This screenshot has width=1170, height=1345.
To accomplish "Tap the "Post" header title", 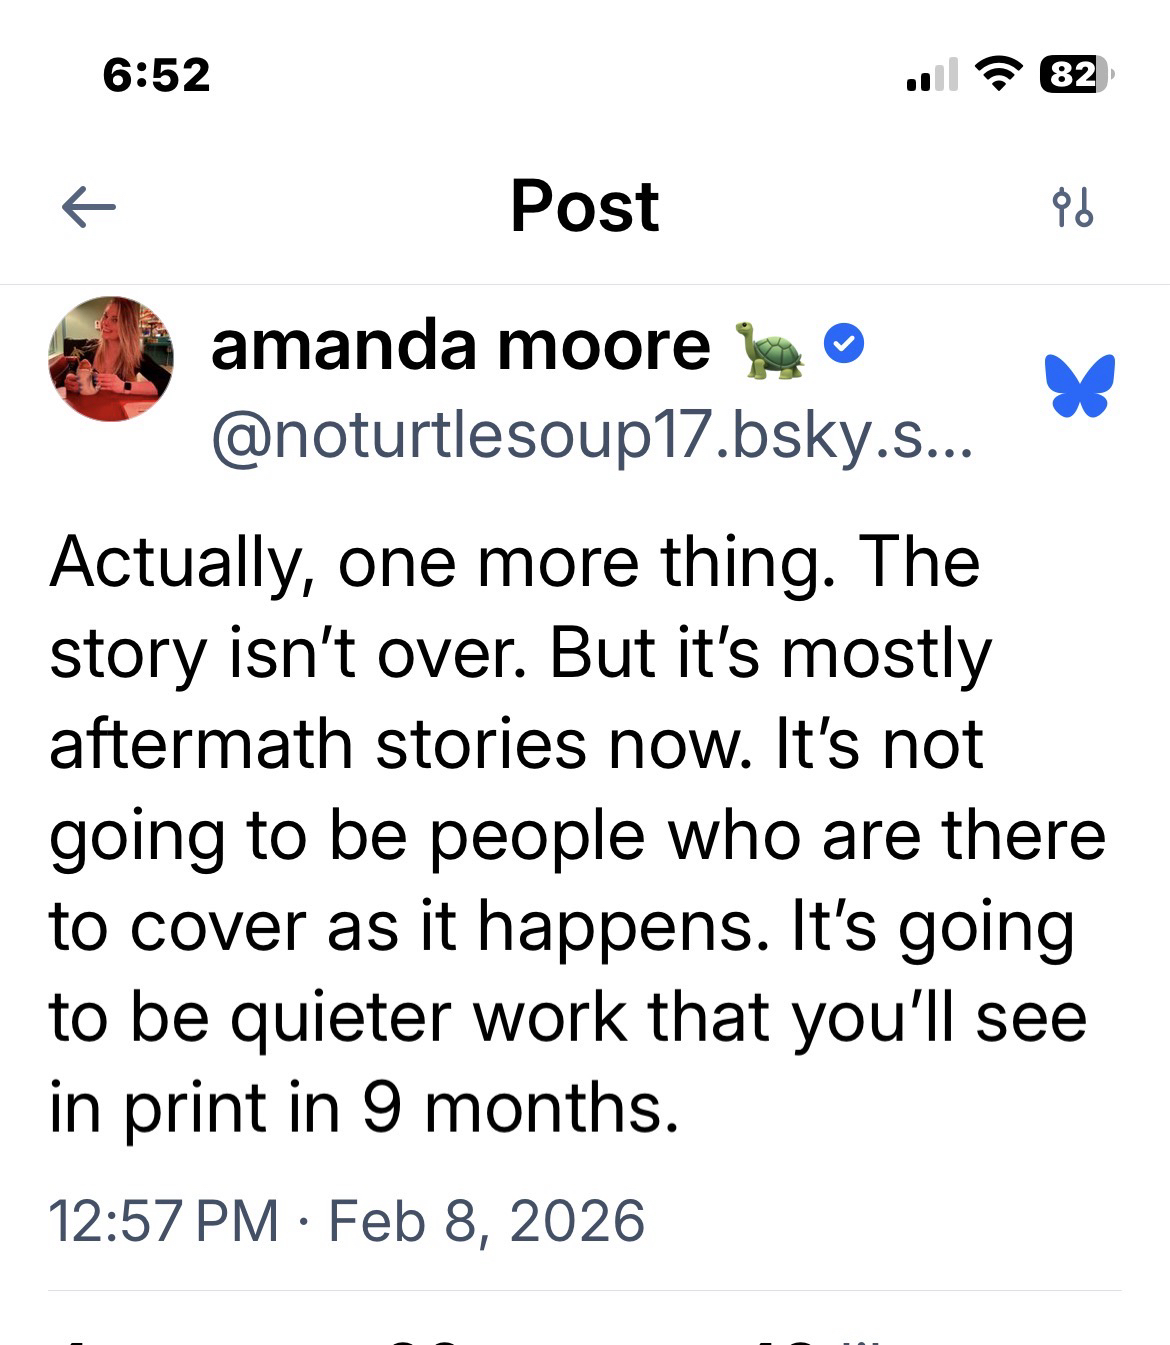I will coord(585,207).
